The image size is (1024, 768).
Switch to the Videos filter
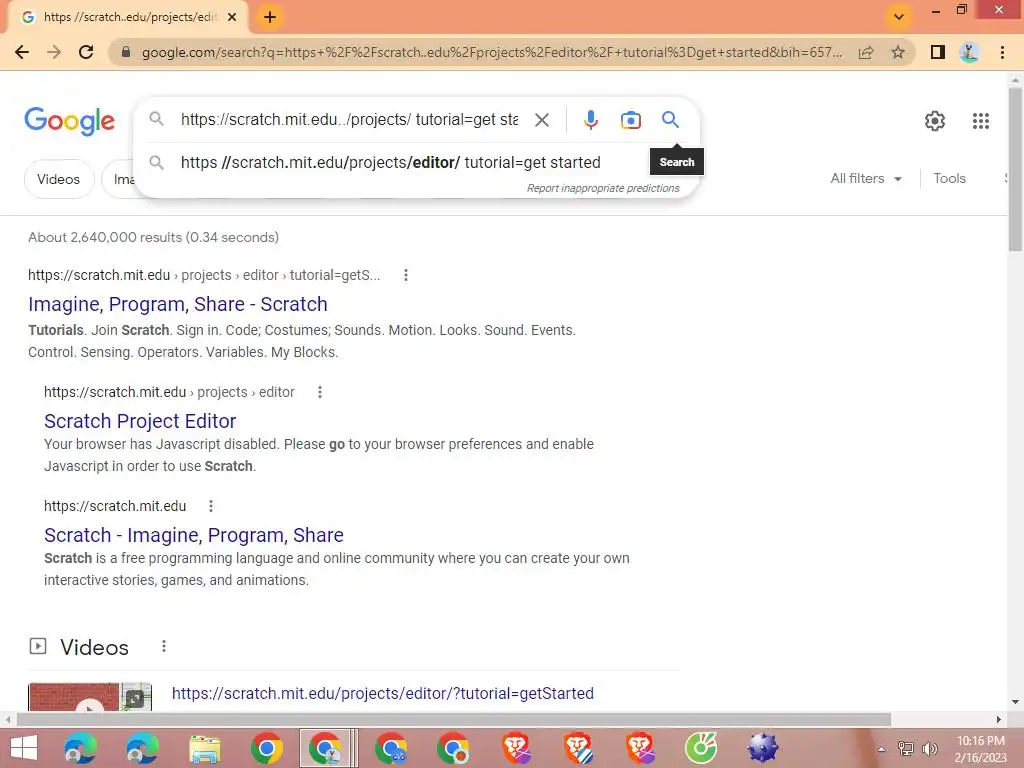[59, 179]
